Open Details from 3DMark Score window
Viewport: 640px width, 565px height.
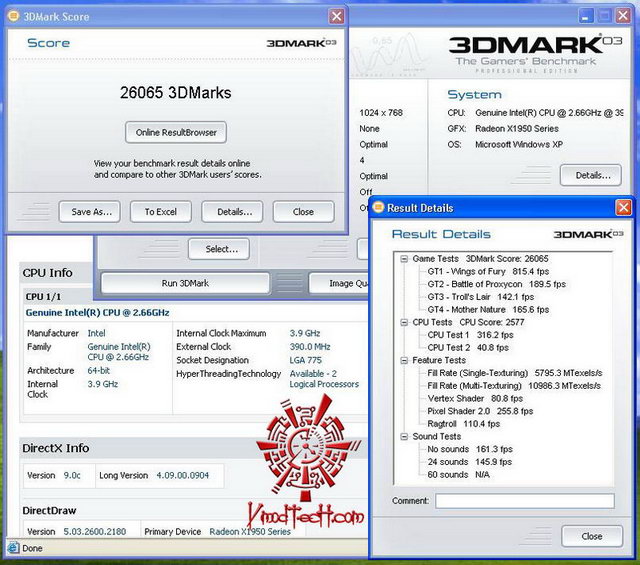232,211
